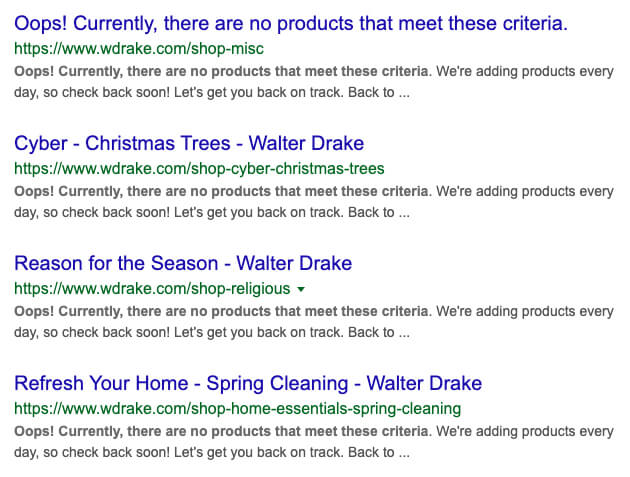
Task: Click the wdrake.com/shop-misc green URL
Action: pos(139,49)
